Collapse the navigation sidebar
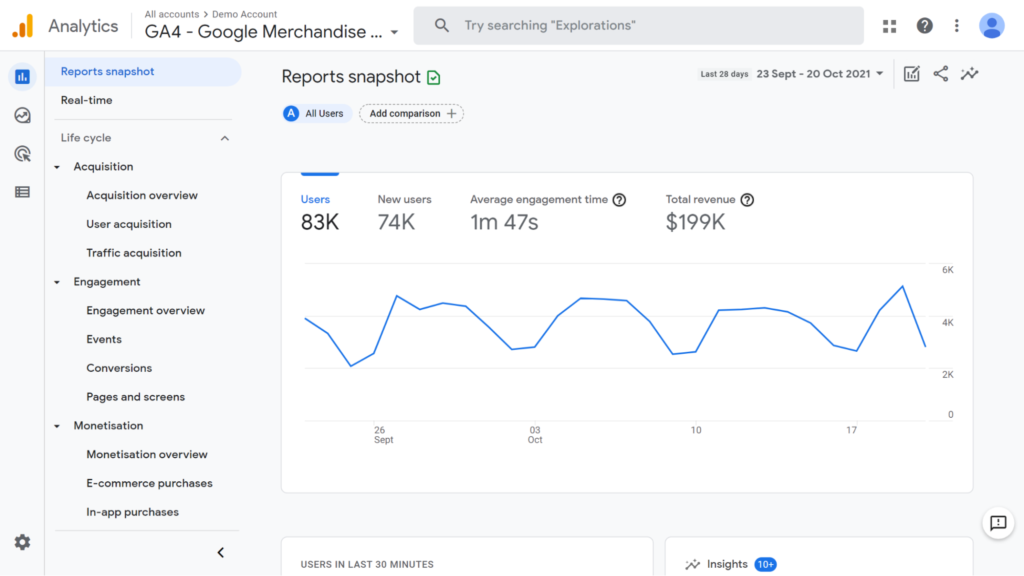This screenshot has width=1024, height=576. (x=221, y=552)
